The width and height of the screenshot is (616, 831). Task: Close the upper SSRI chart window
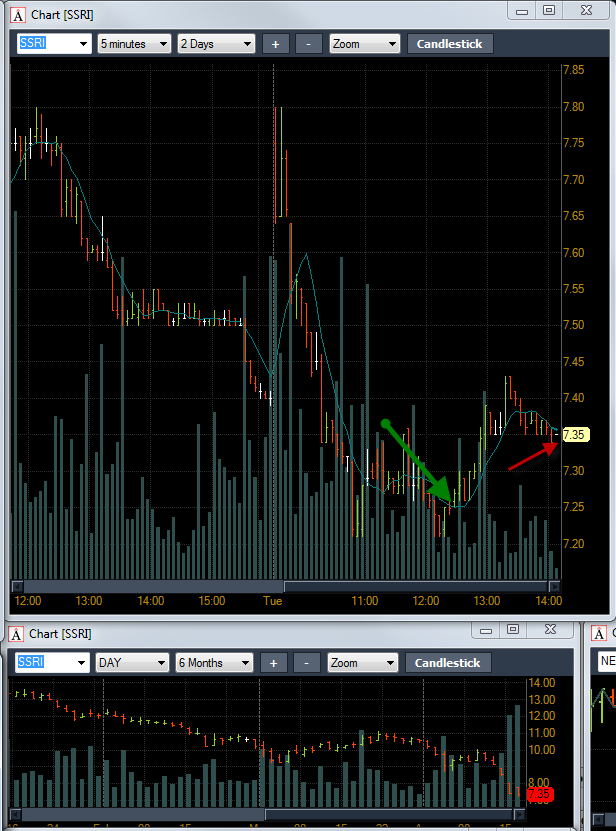(586, 11)
